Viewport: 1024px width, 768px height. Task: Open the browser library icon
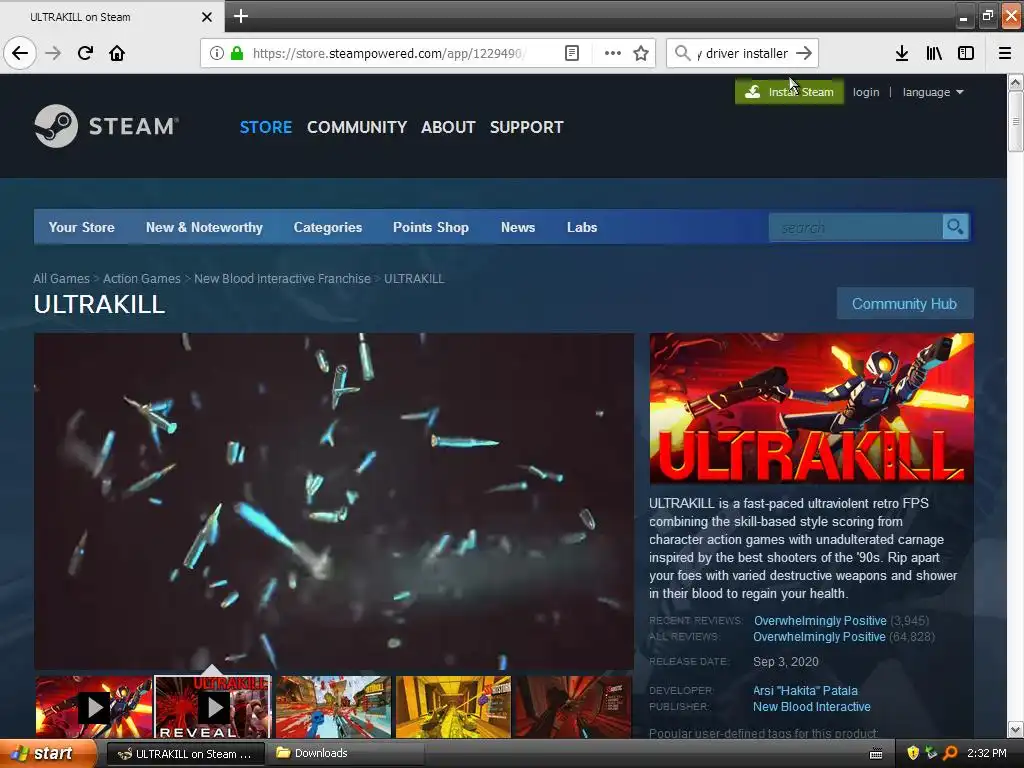coord(934,53)
